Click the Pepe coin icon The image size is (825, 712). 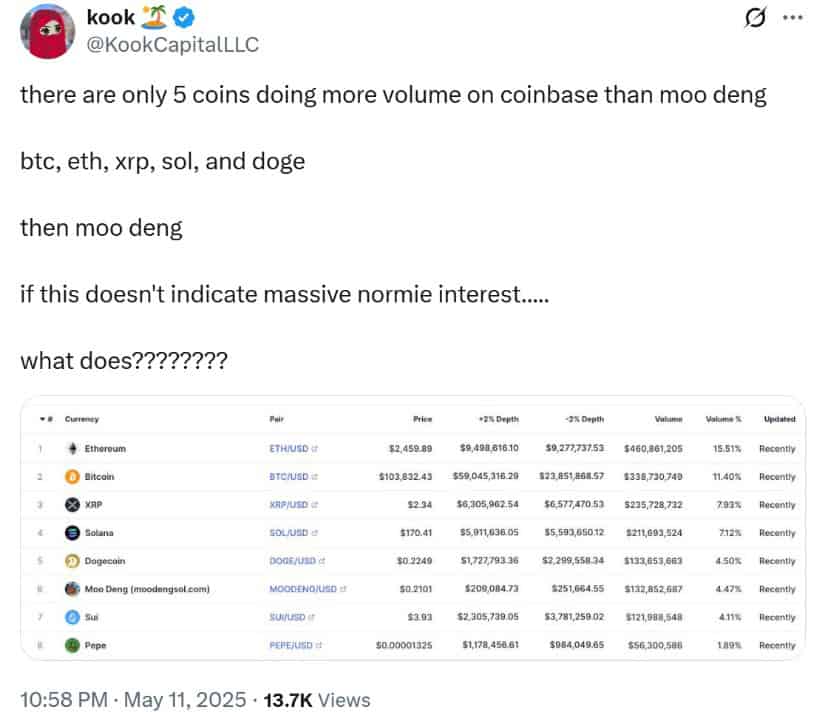pyautogui.click(x=70, y=645)
